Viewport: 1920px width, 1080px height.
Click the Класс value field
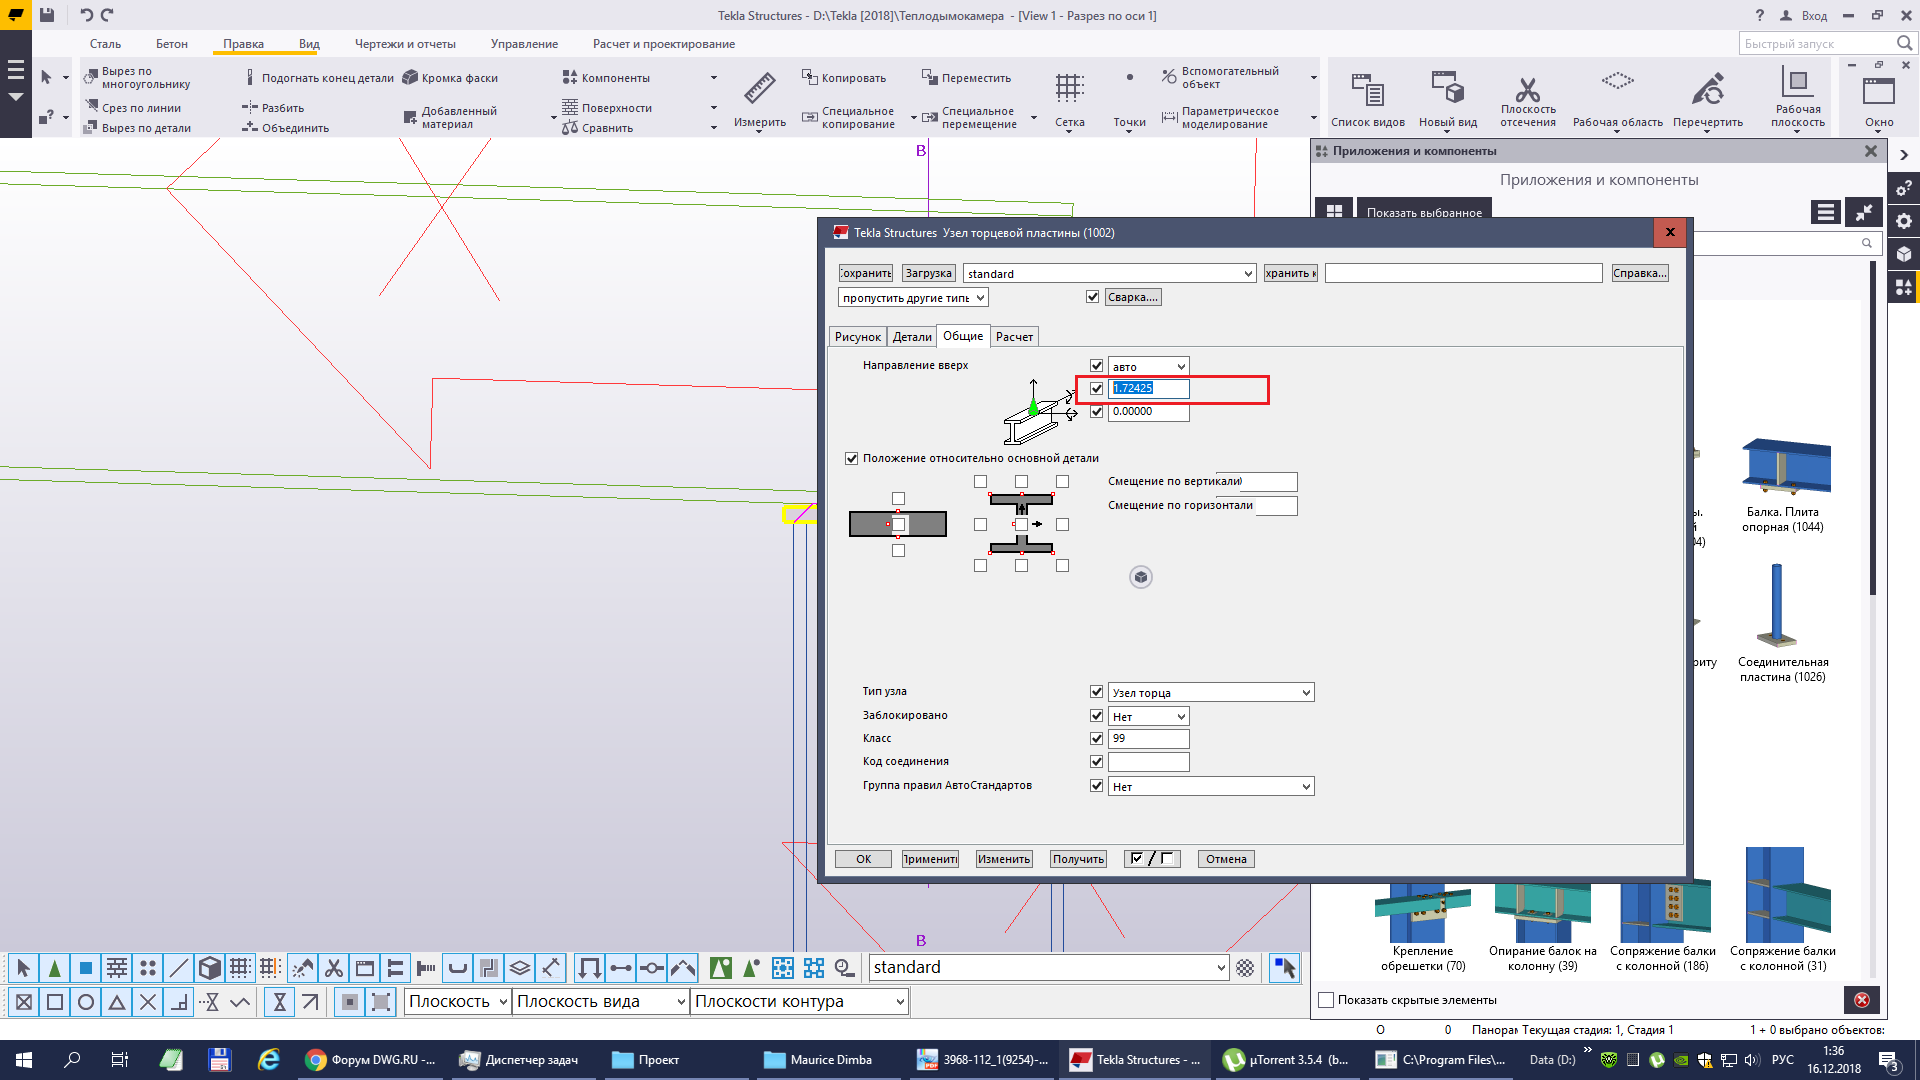[x=1149, y=738]
